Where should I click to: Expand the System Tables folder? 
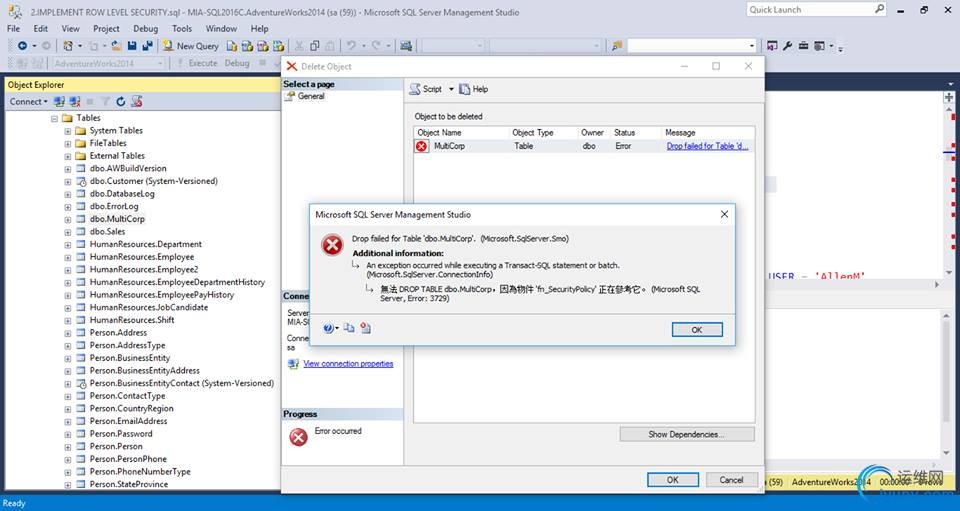pyautogui.click(x=67, y=131)
